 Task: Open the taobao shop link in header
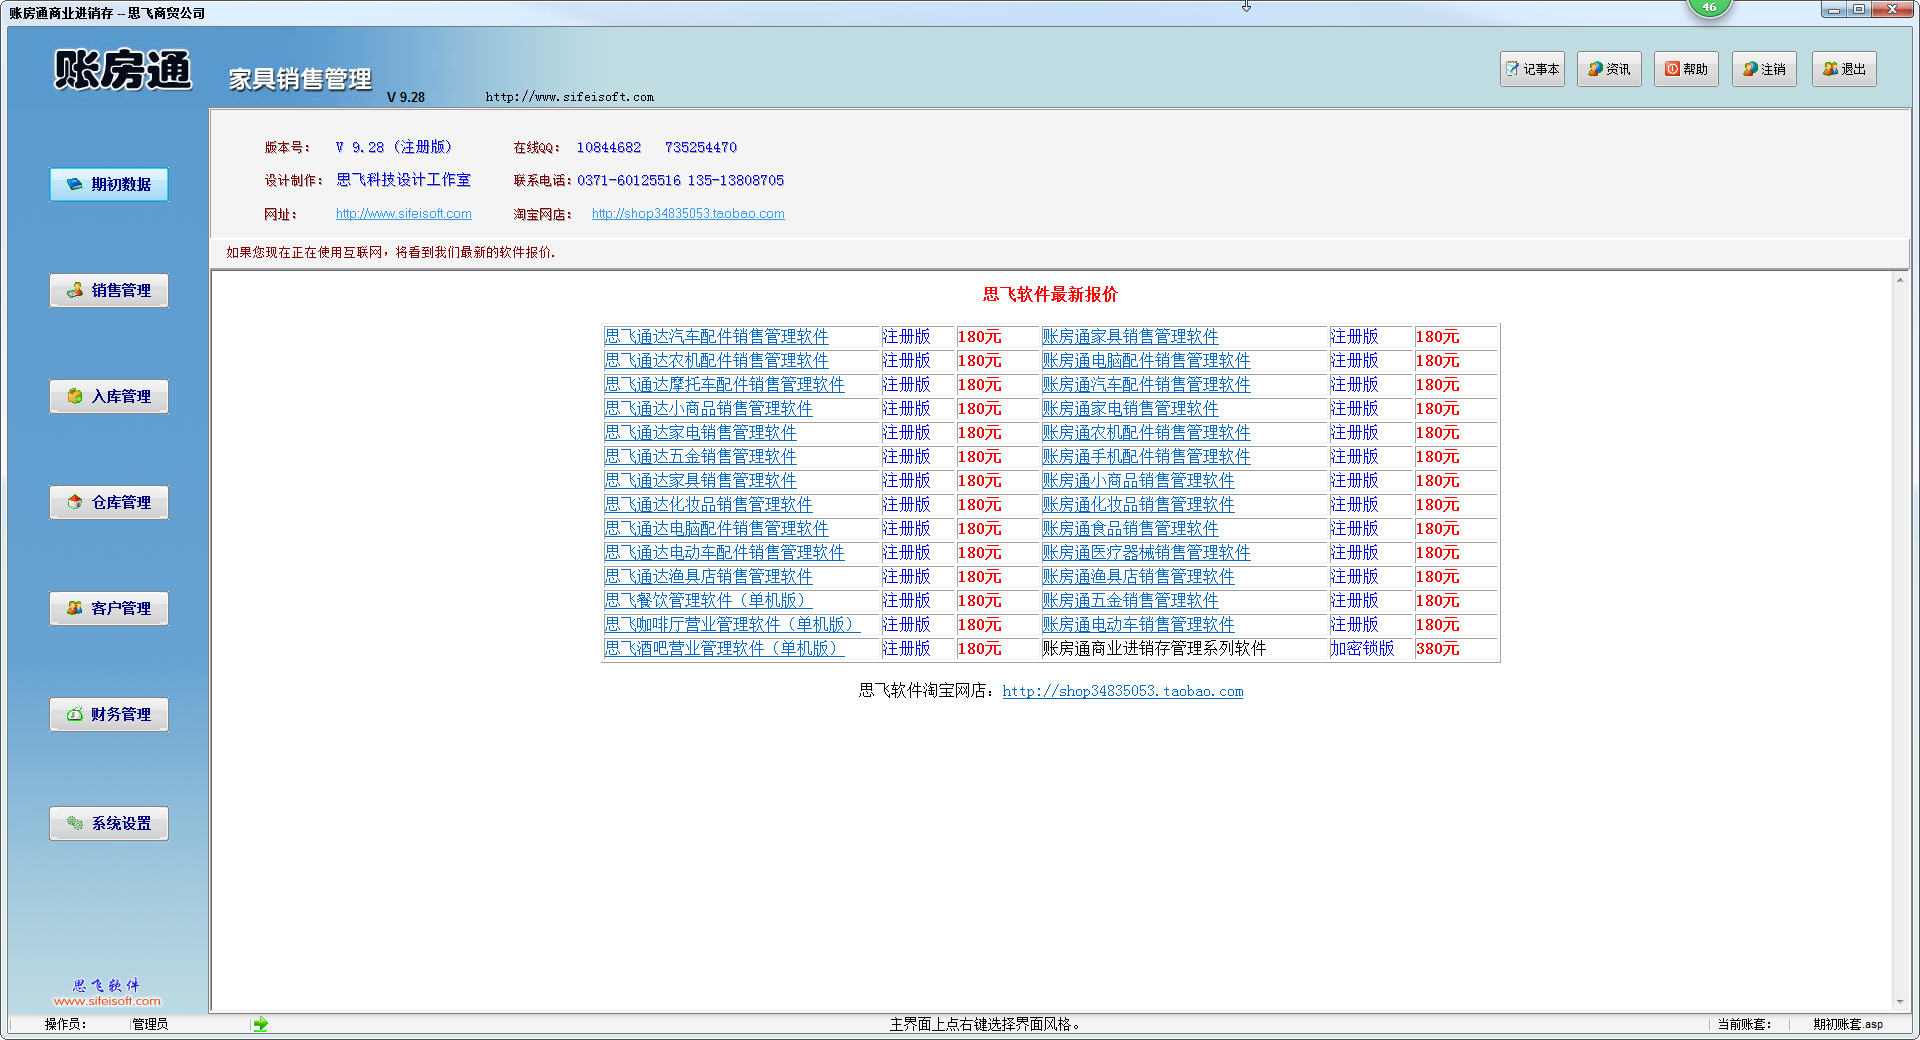point(688,214)
